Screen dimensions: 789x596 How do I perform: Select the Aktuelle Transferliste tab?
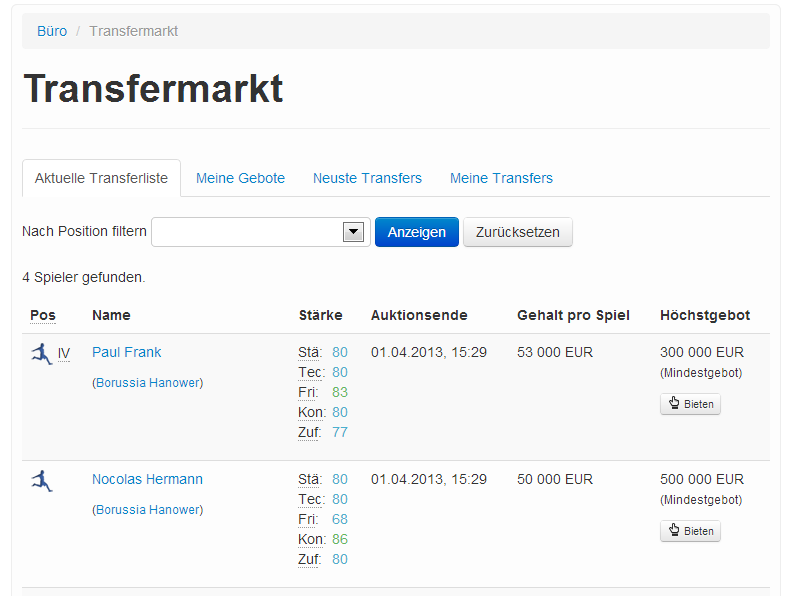(x=101, y=178)
